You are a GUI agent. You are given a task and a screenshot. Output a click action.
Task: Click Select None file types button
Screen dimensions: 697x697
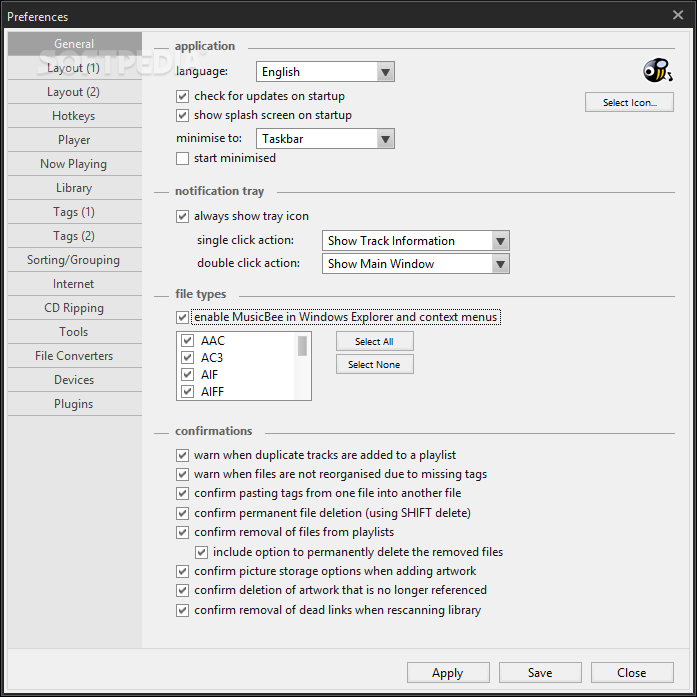[374, 365]
